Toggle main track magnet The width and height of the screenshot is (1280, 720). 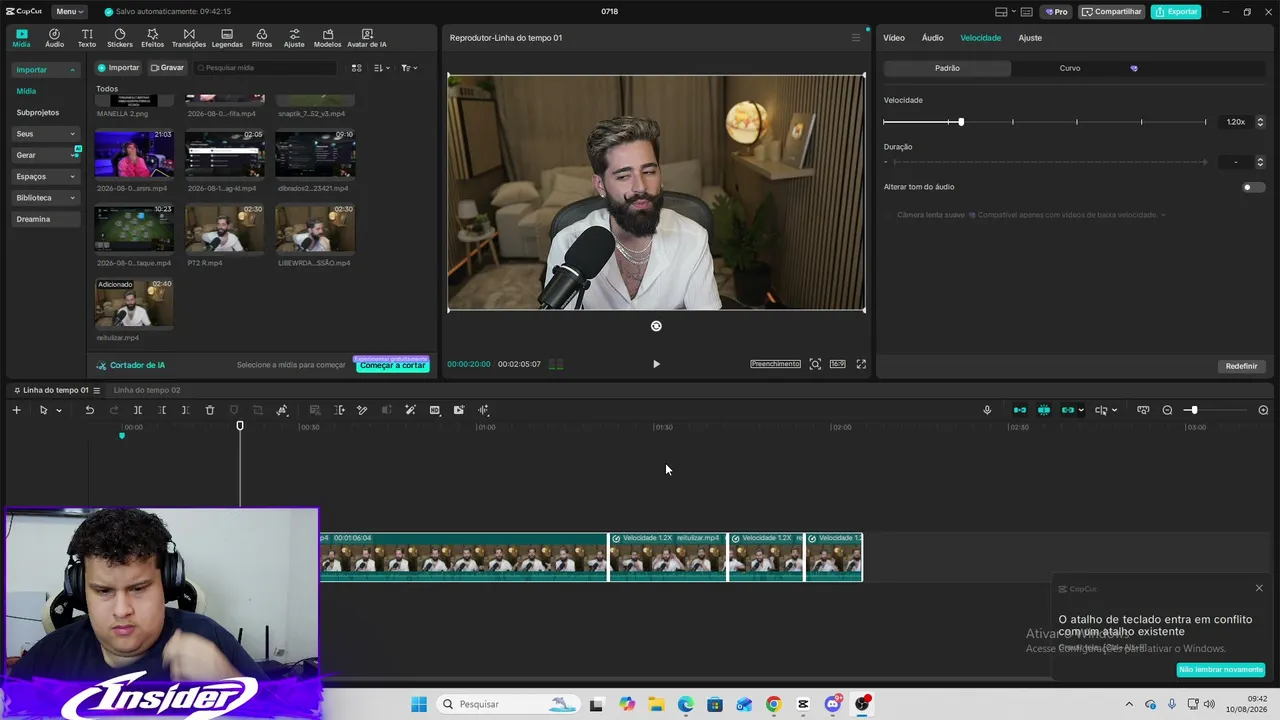click(1019, 410)
